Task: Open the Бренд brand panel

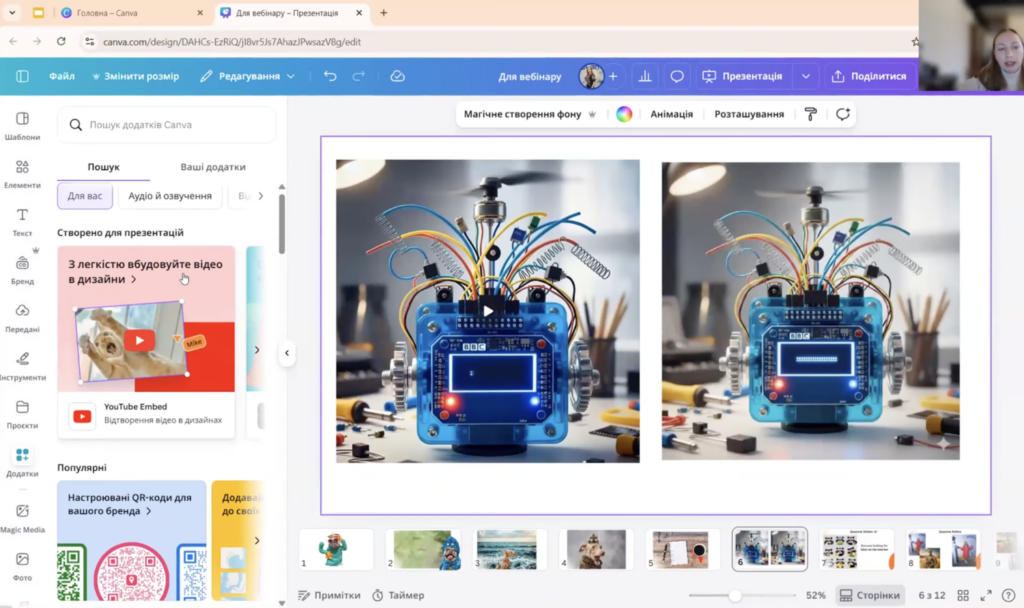Action: pyautogui.click(x=22, y=270)
